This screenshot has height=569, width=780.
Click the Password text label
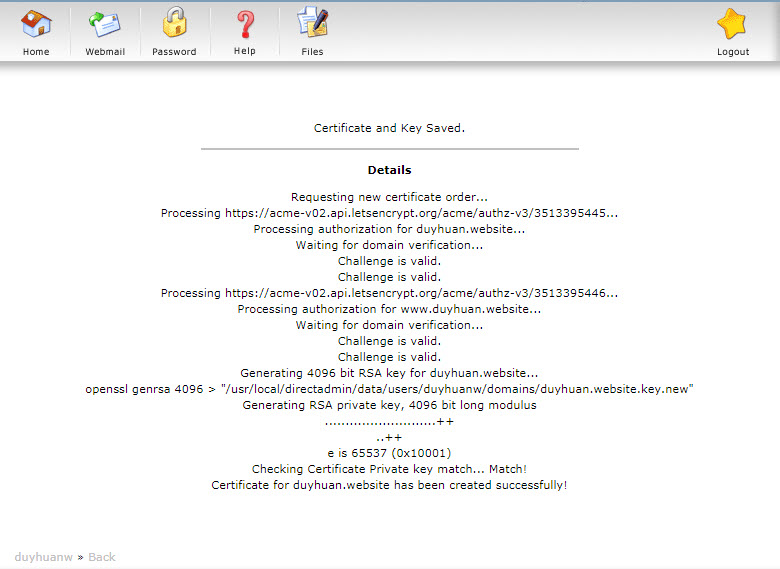pos(174,52)
